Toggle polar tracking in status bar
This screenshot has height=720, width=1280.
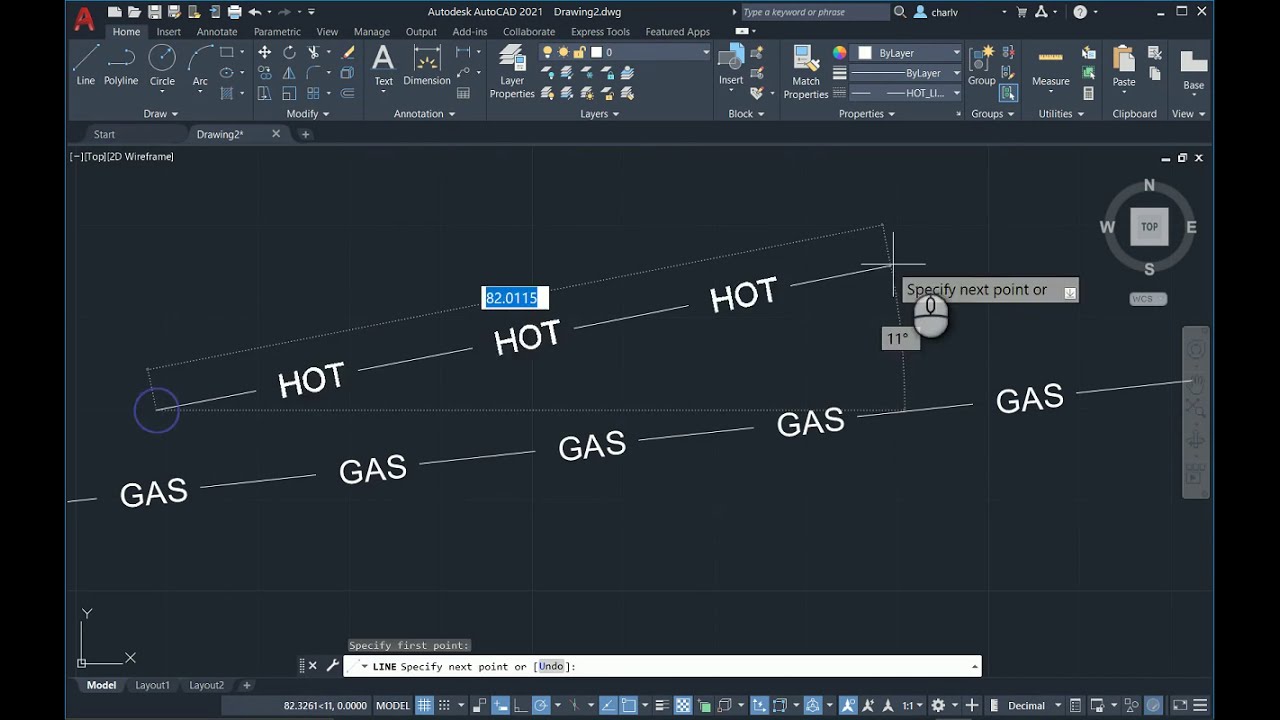tap(541, 705)
